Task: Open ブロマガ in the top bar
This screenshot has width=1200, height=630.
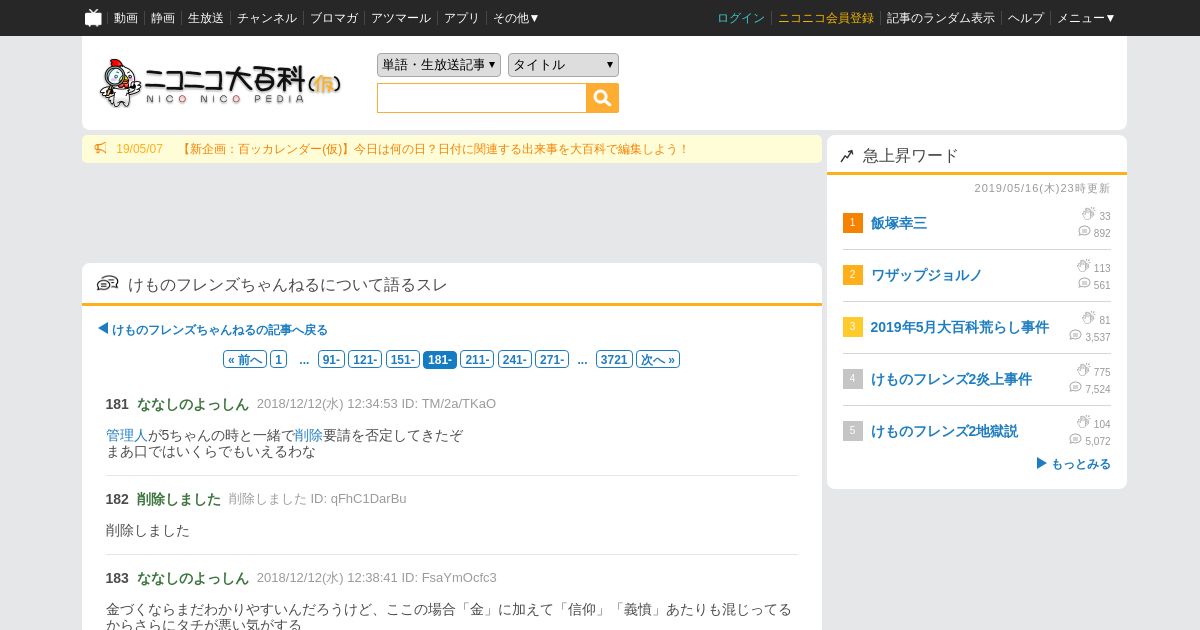Action: point(334,18)
